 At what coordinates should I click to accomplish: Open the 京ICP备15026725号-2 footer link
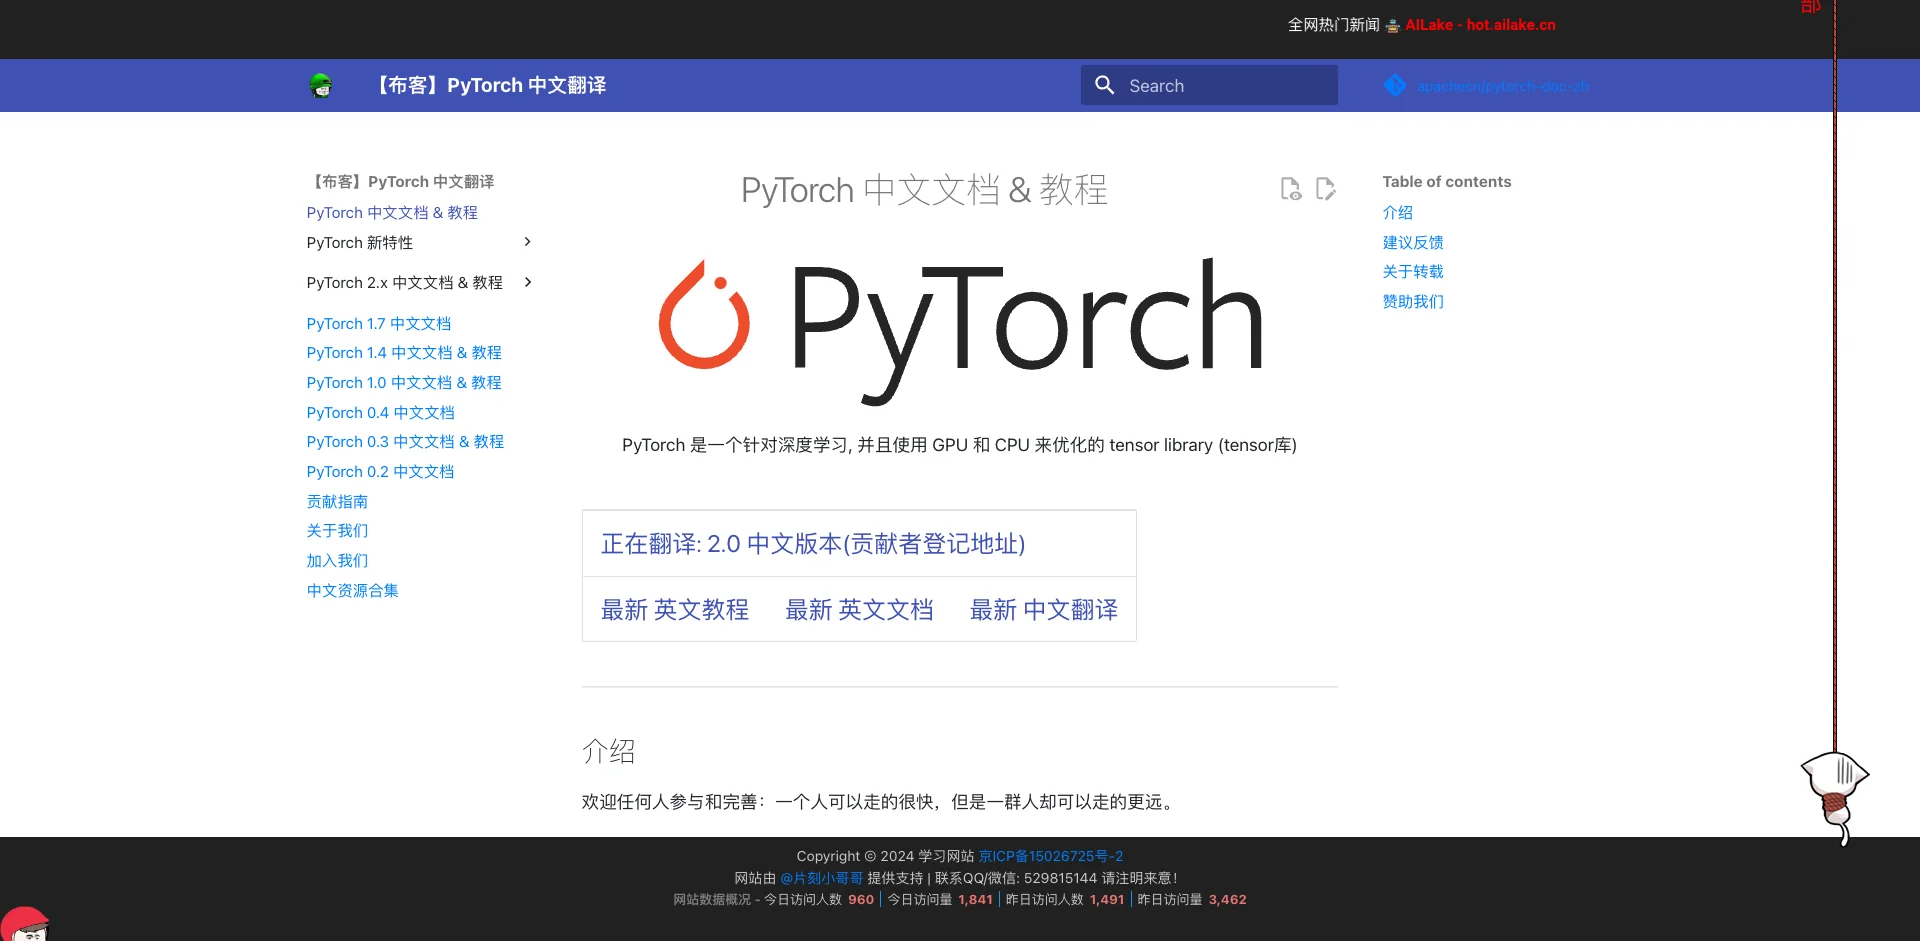tap(1051, 857)
